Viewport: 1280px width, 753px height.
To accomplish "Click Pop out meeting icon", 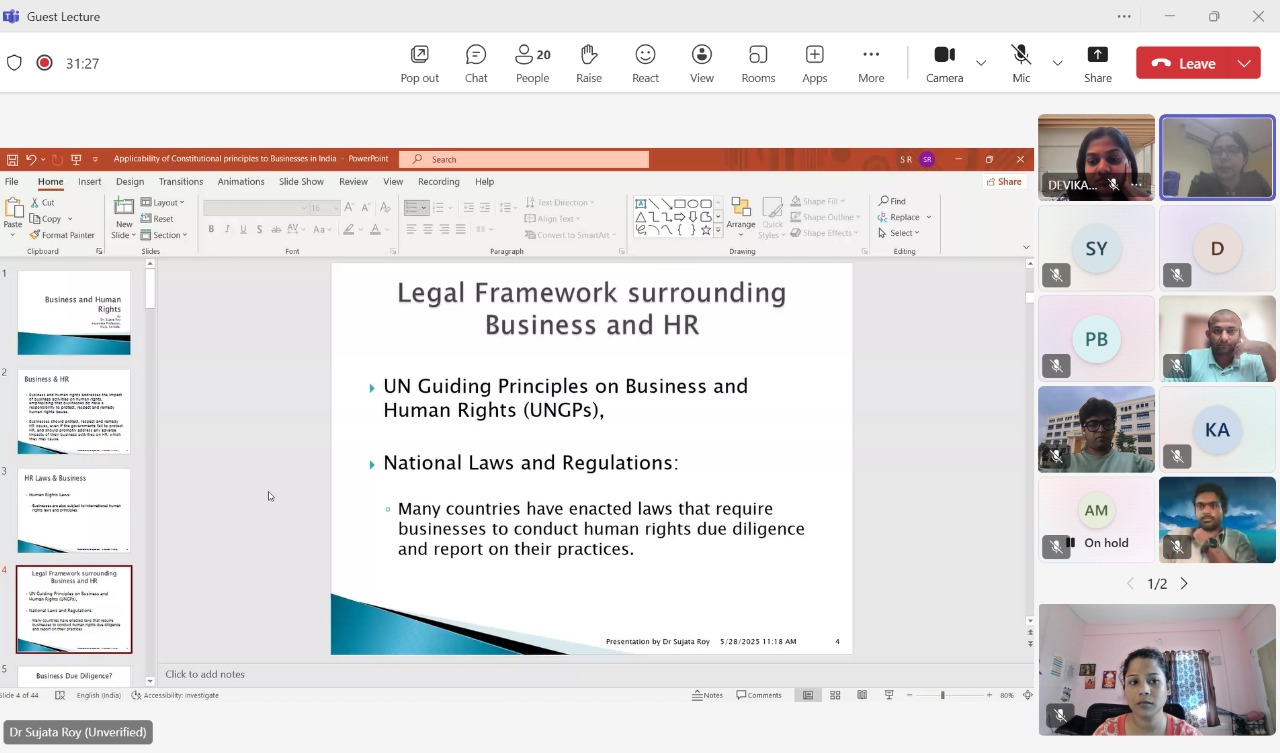I will pos(419,63).
